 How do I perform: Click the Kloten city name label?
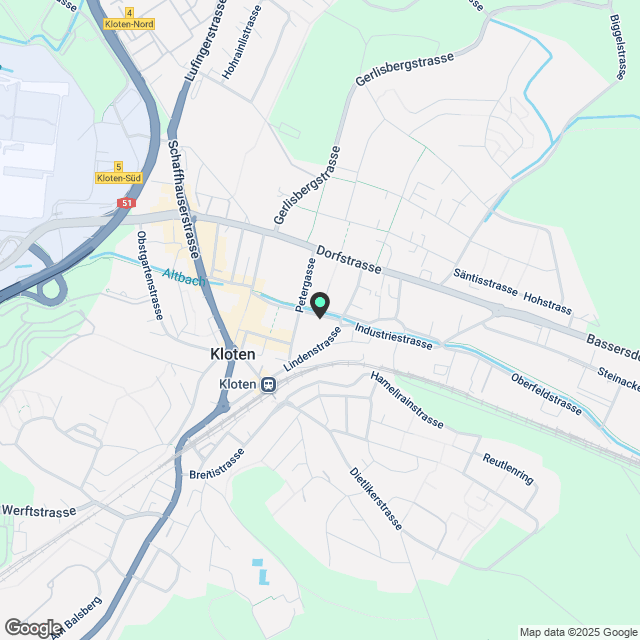pos(233,354)
